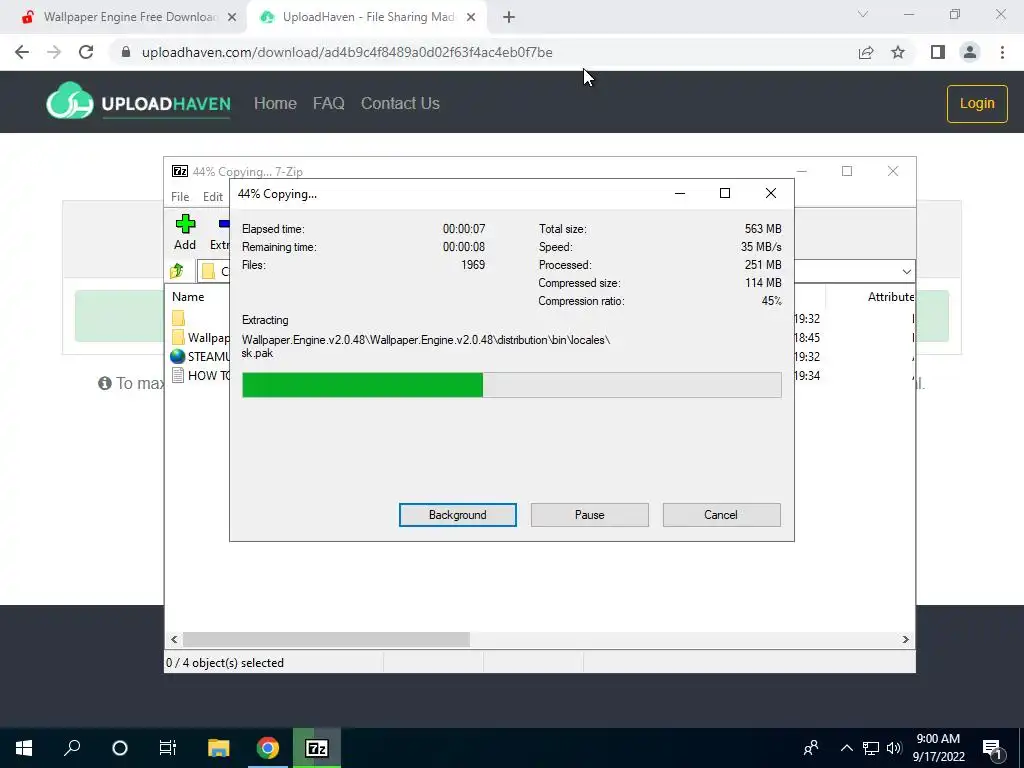Click the Attributes column header

(891, 296)
